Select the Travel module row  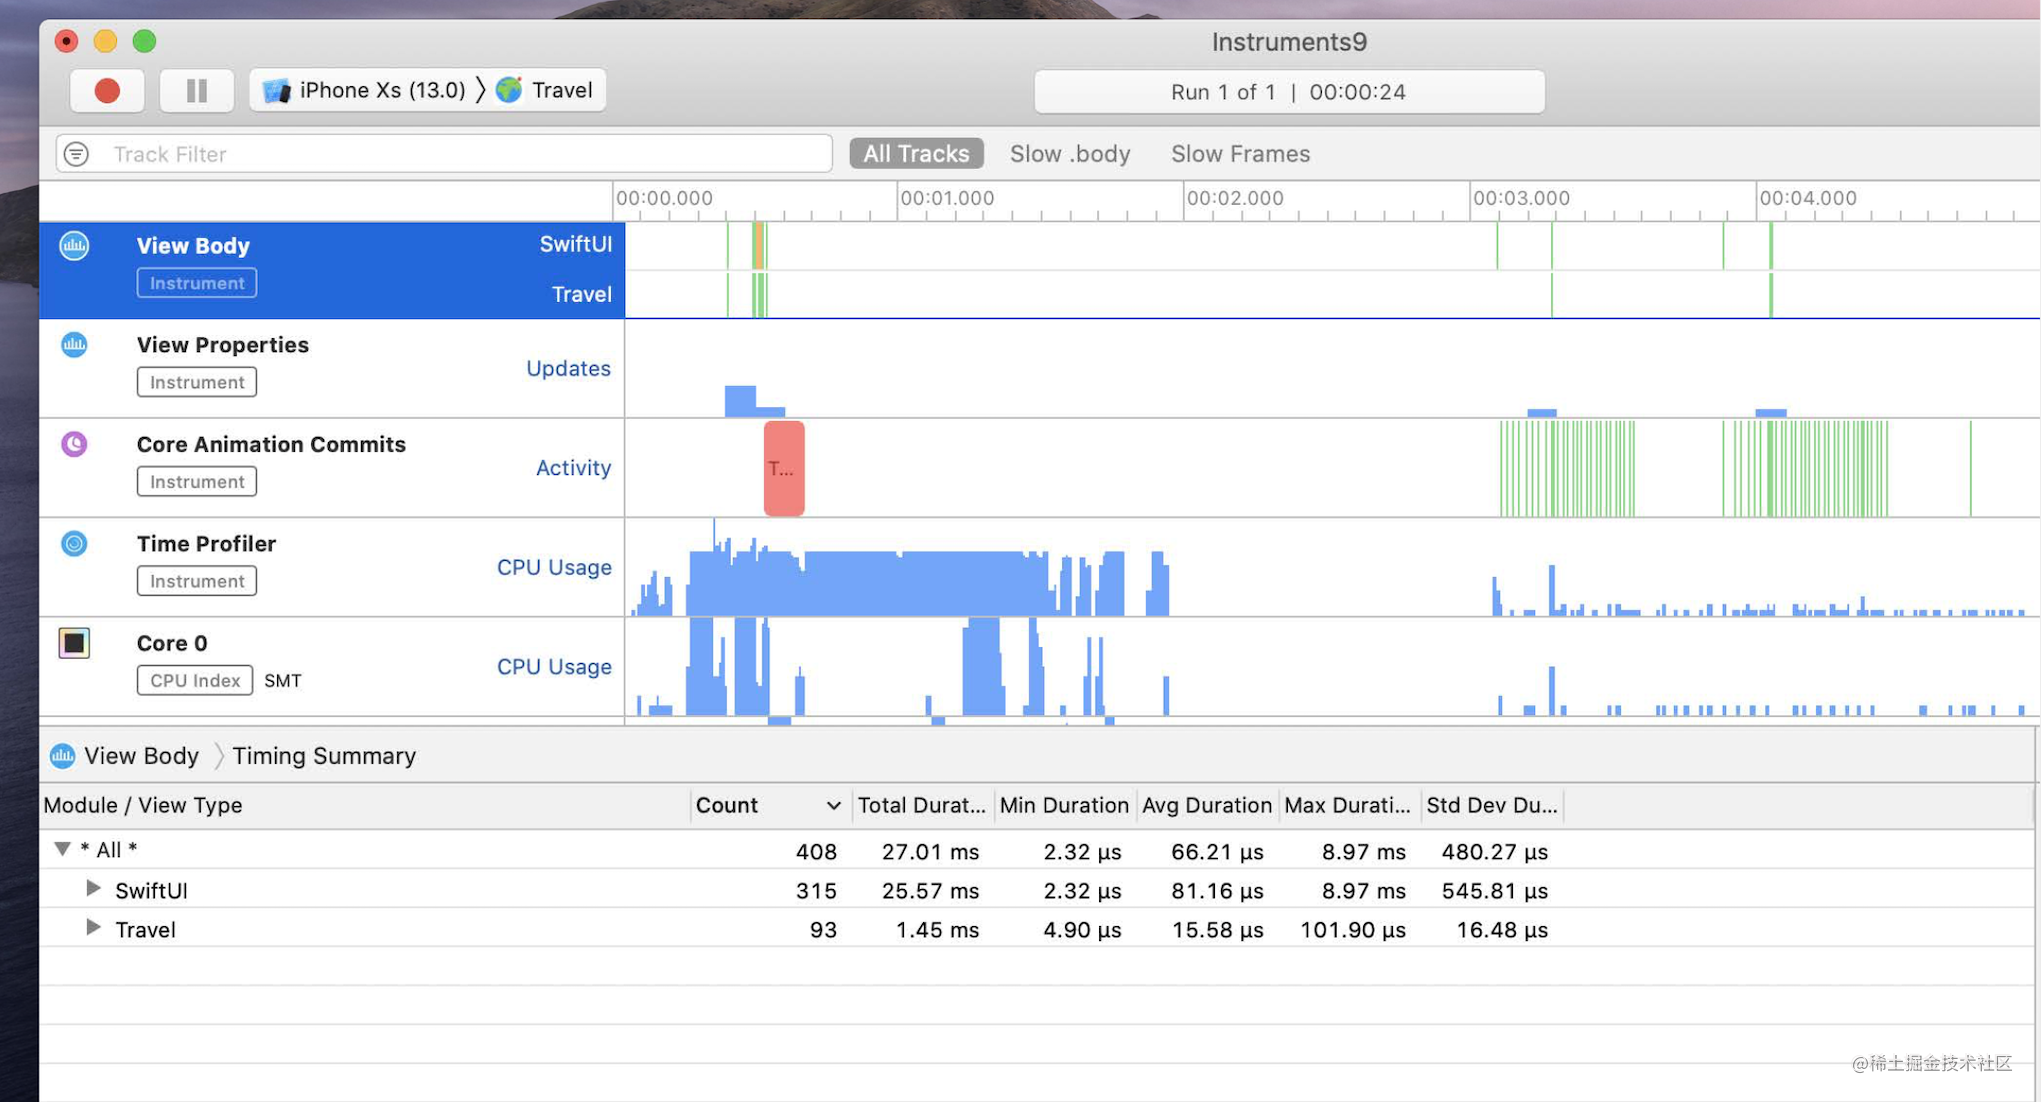pyautogui.click(x=1037, y=928)
